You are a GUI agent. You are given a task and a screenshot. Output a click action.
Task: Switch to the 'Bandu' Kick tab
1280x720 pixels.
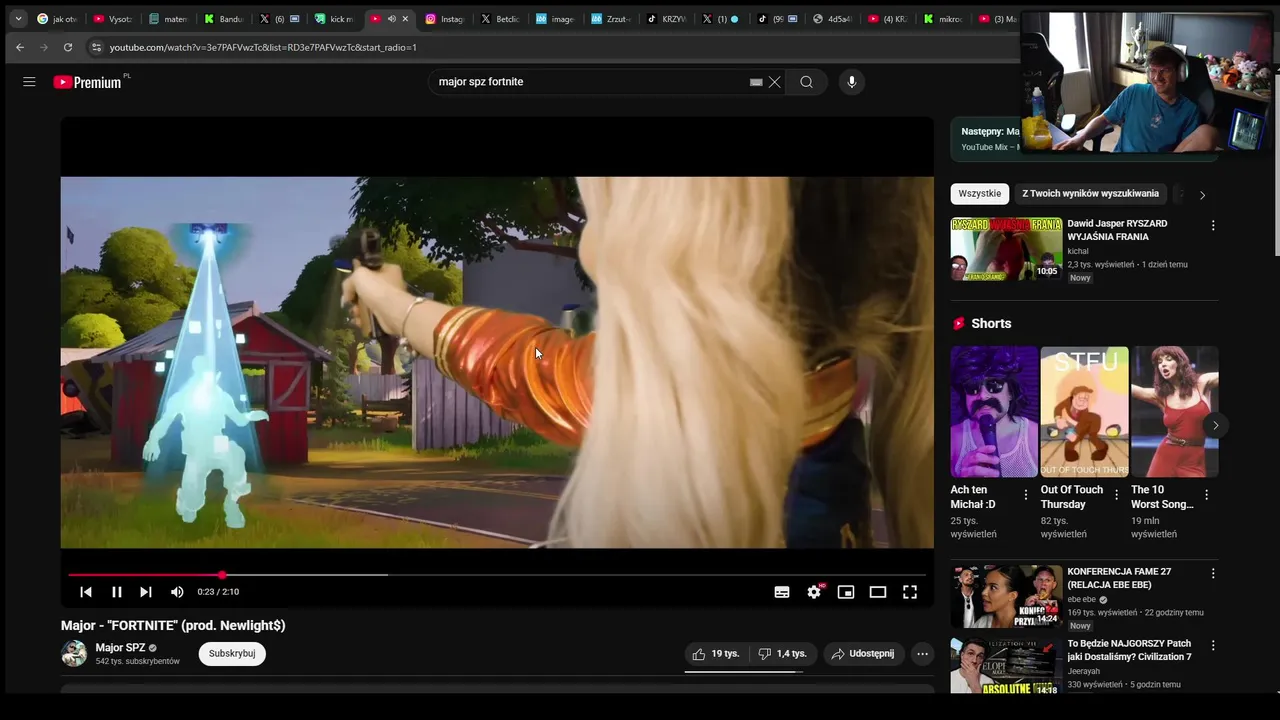[x=224, y=19]
